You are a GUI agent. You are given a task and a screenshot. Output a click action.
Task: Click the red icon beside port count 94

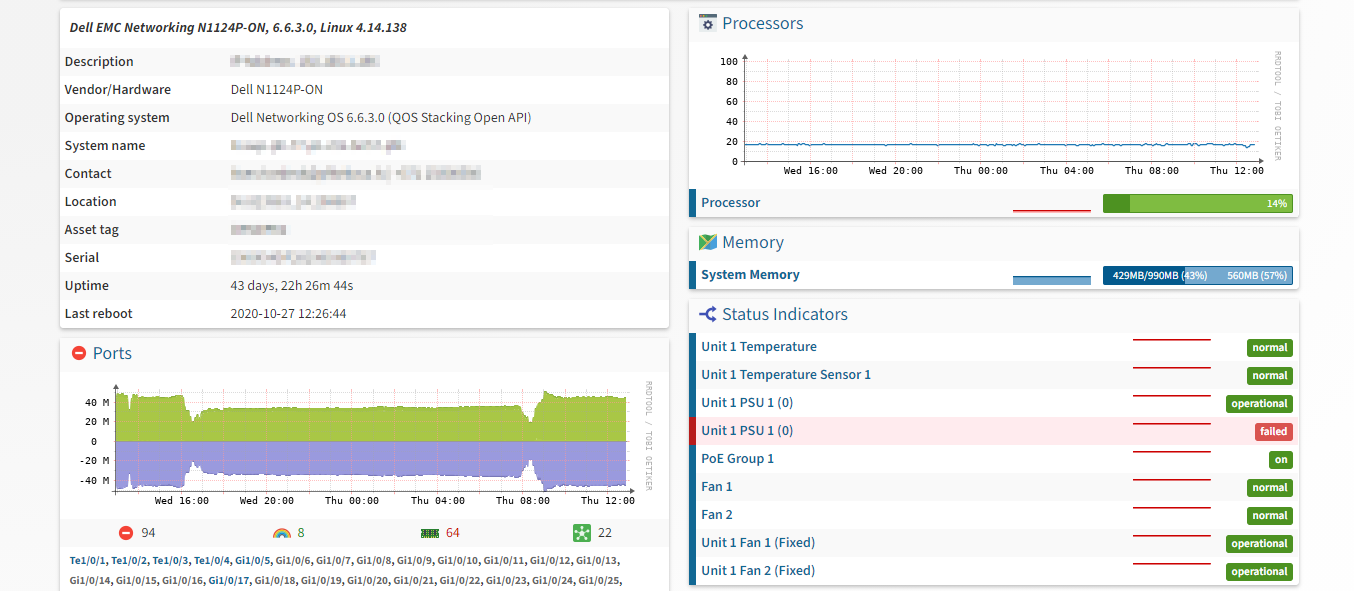[126, 533]
